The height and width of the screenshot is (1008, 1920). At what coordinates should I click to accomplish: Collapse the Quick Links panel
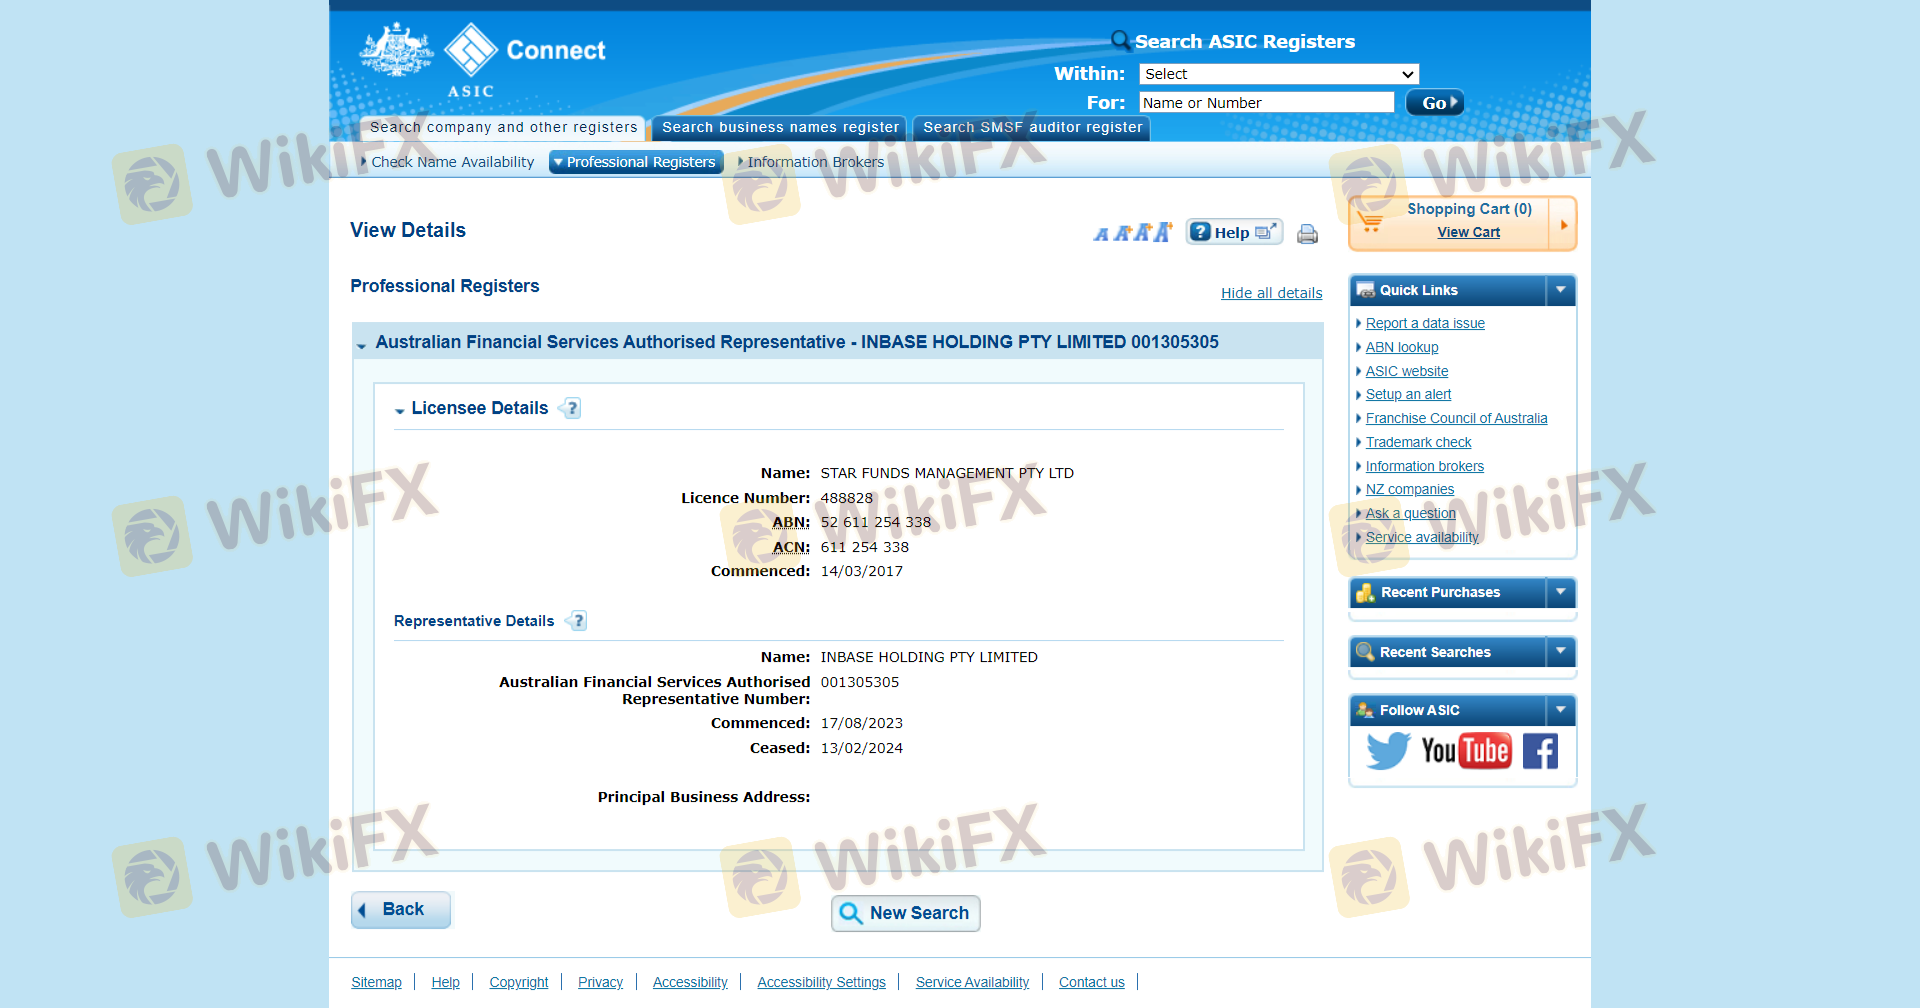1560,290
